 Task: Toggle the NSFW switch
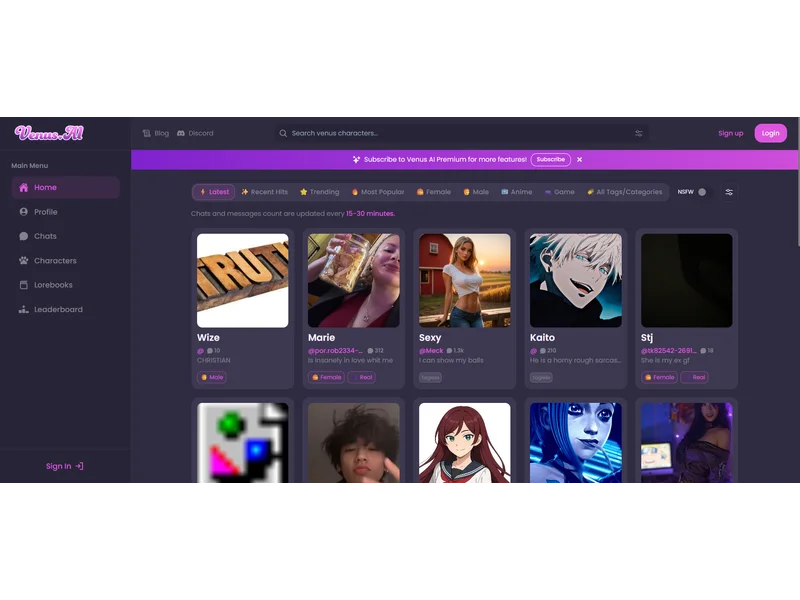pyautogui.click(x=700, y=191)
